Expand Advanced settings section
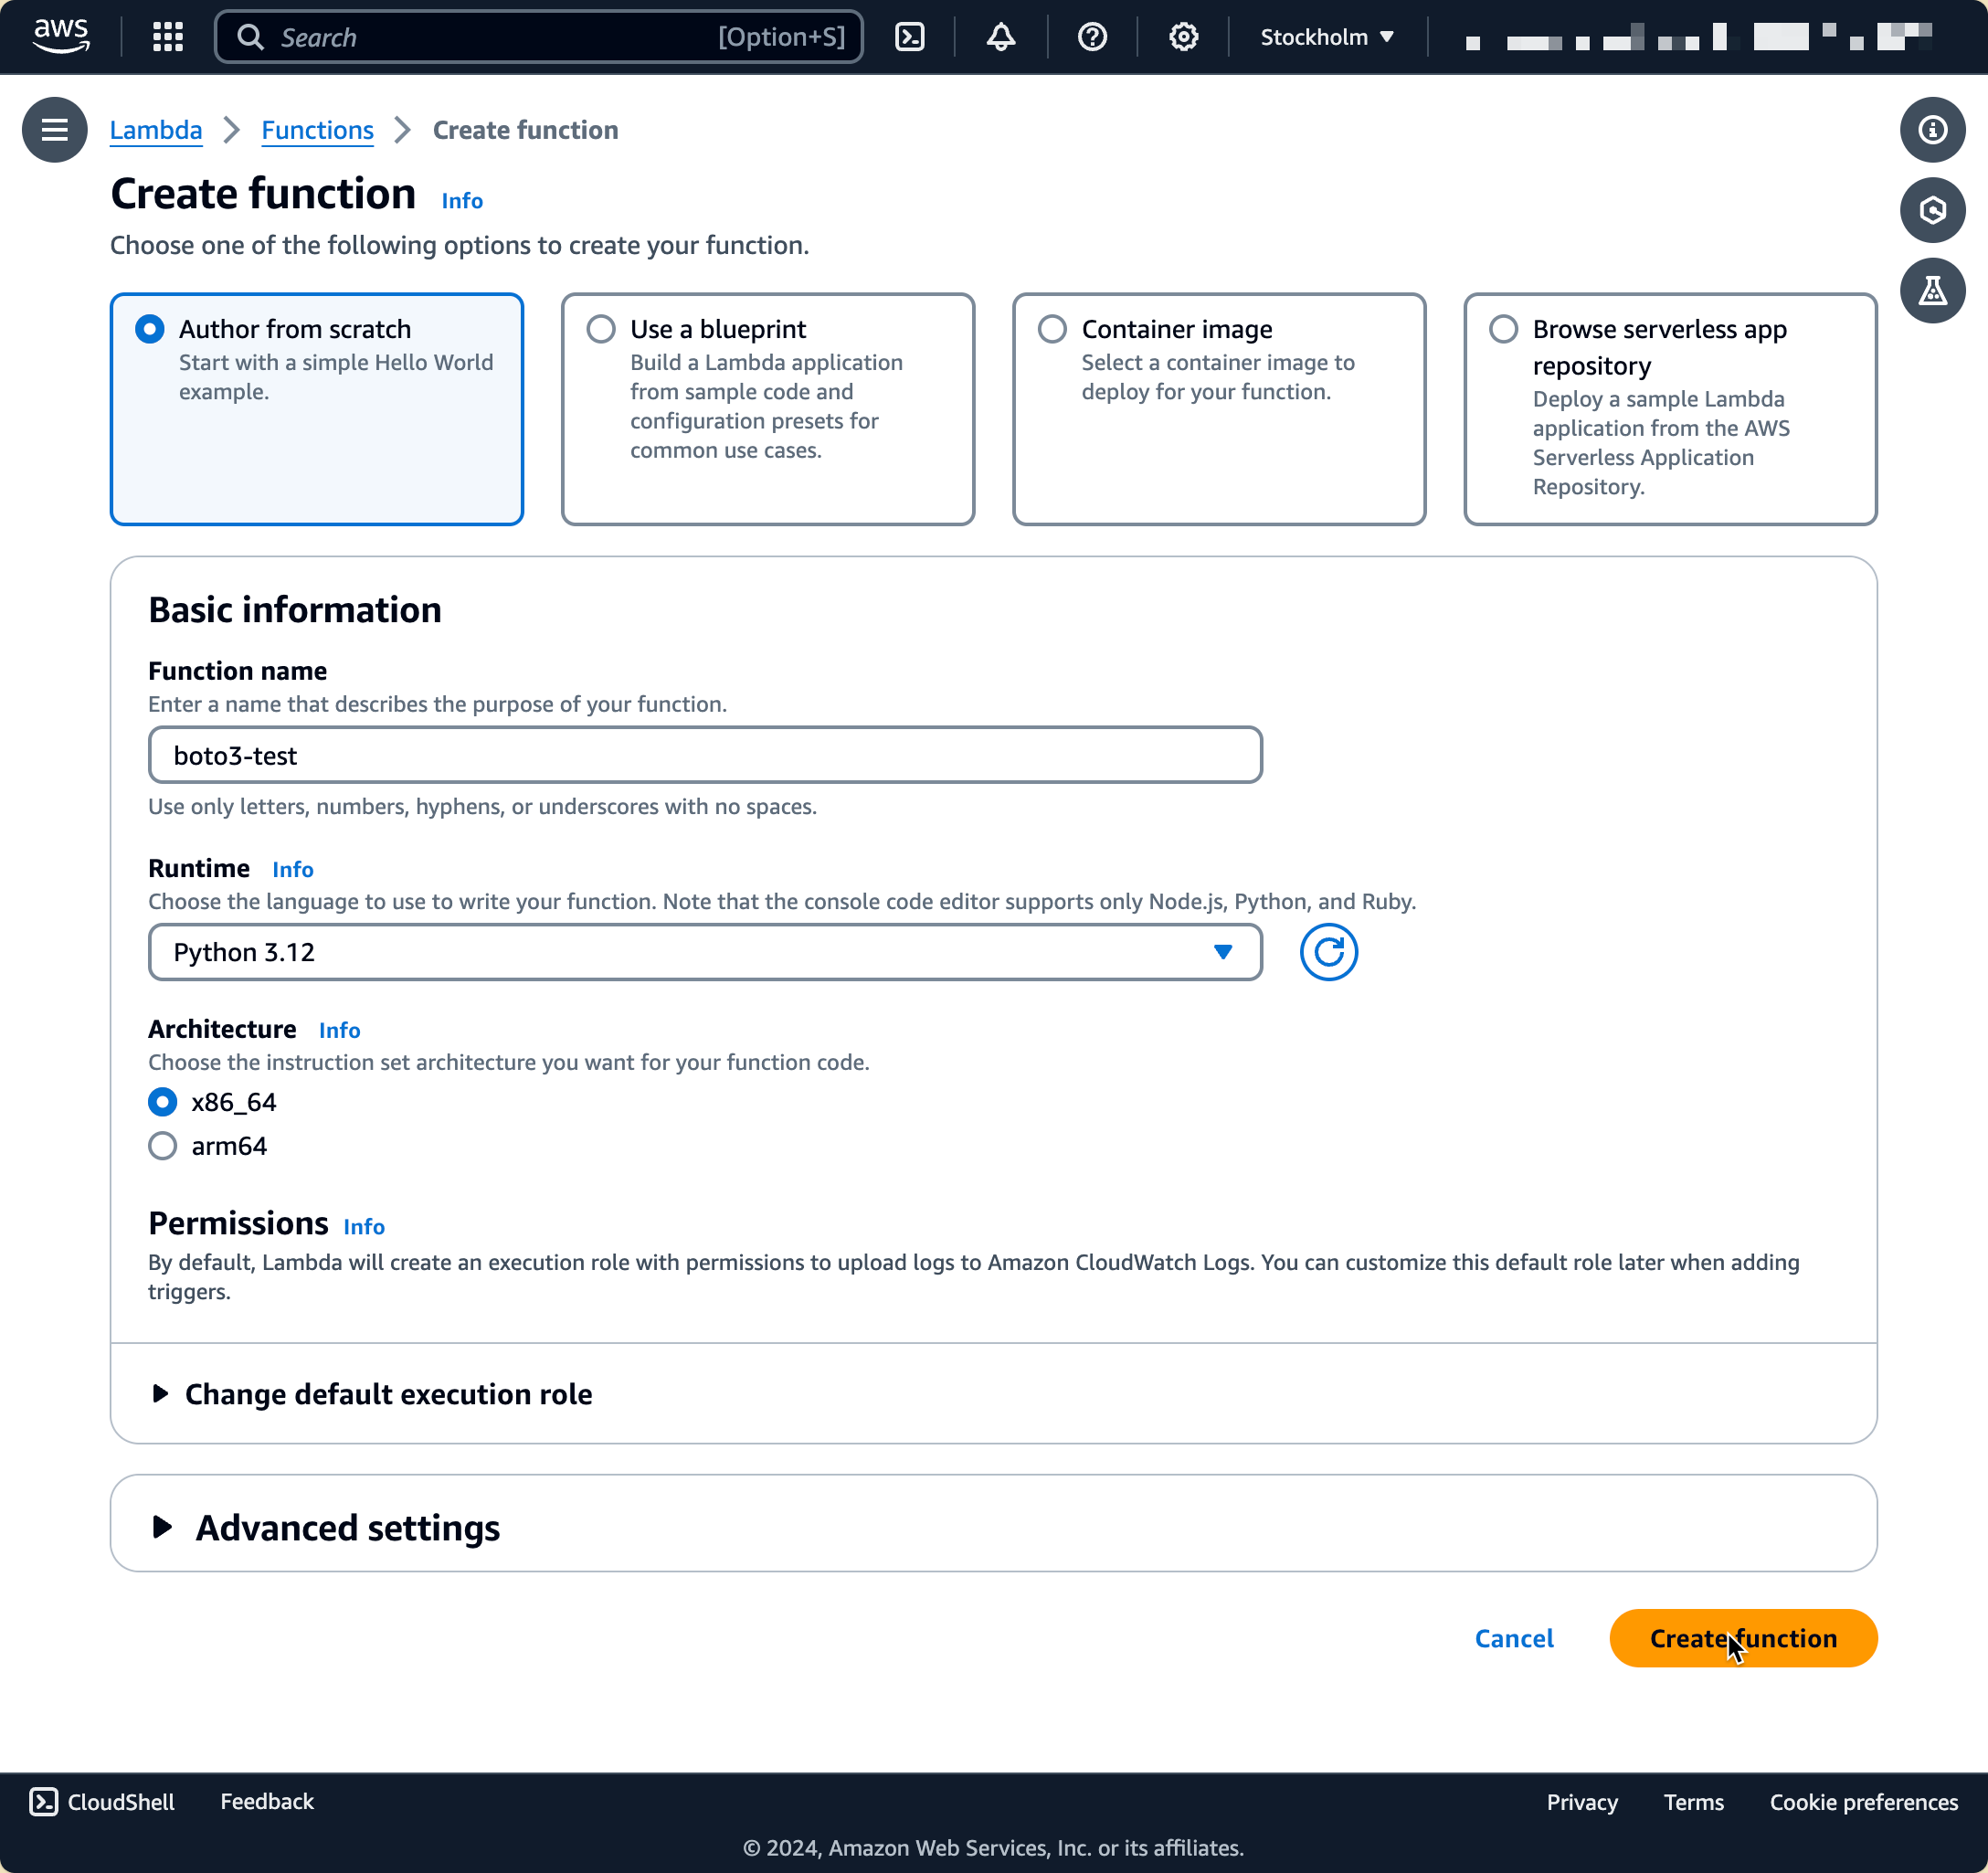 [x=325, y=1528]
